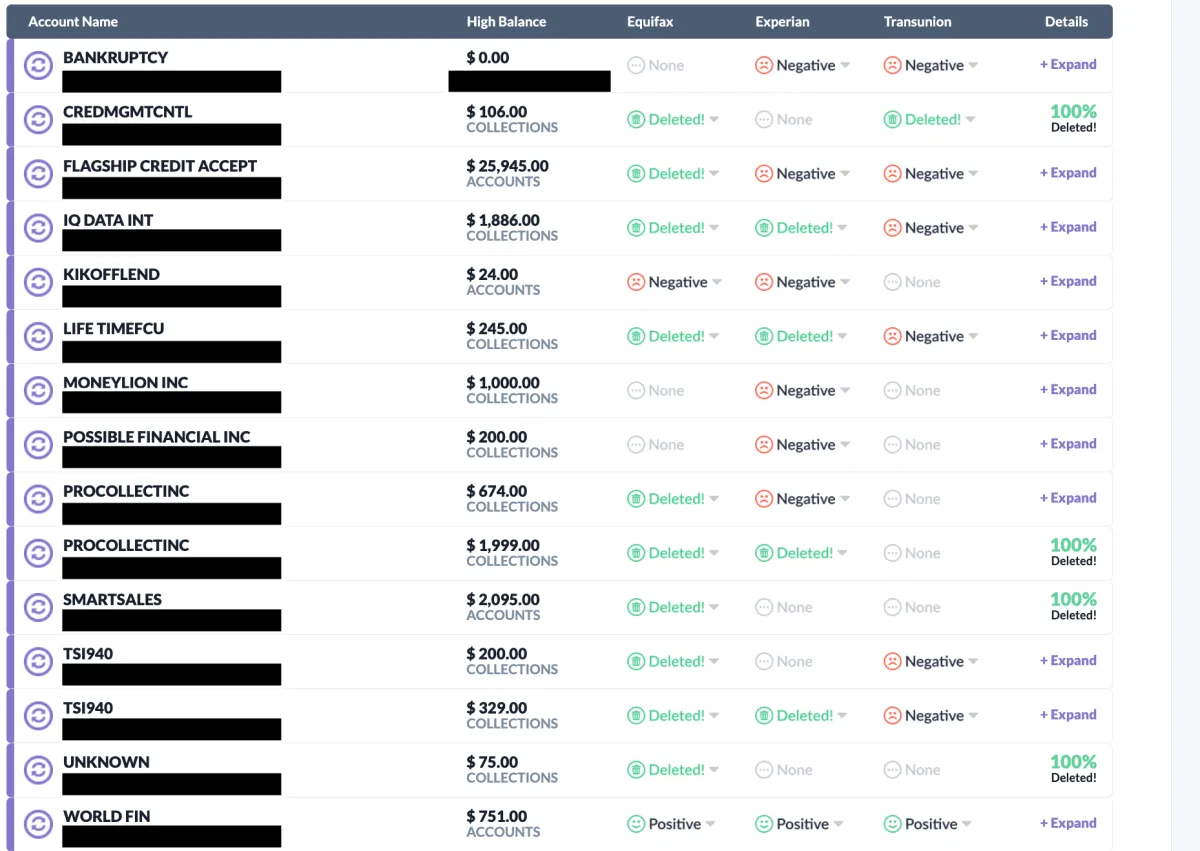Click the $ 329.00 high balance value
Viewport: 1200px width, 851px height.
496,708
